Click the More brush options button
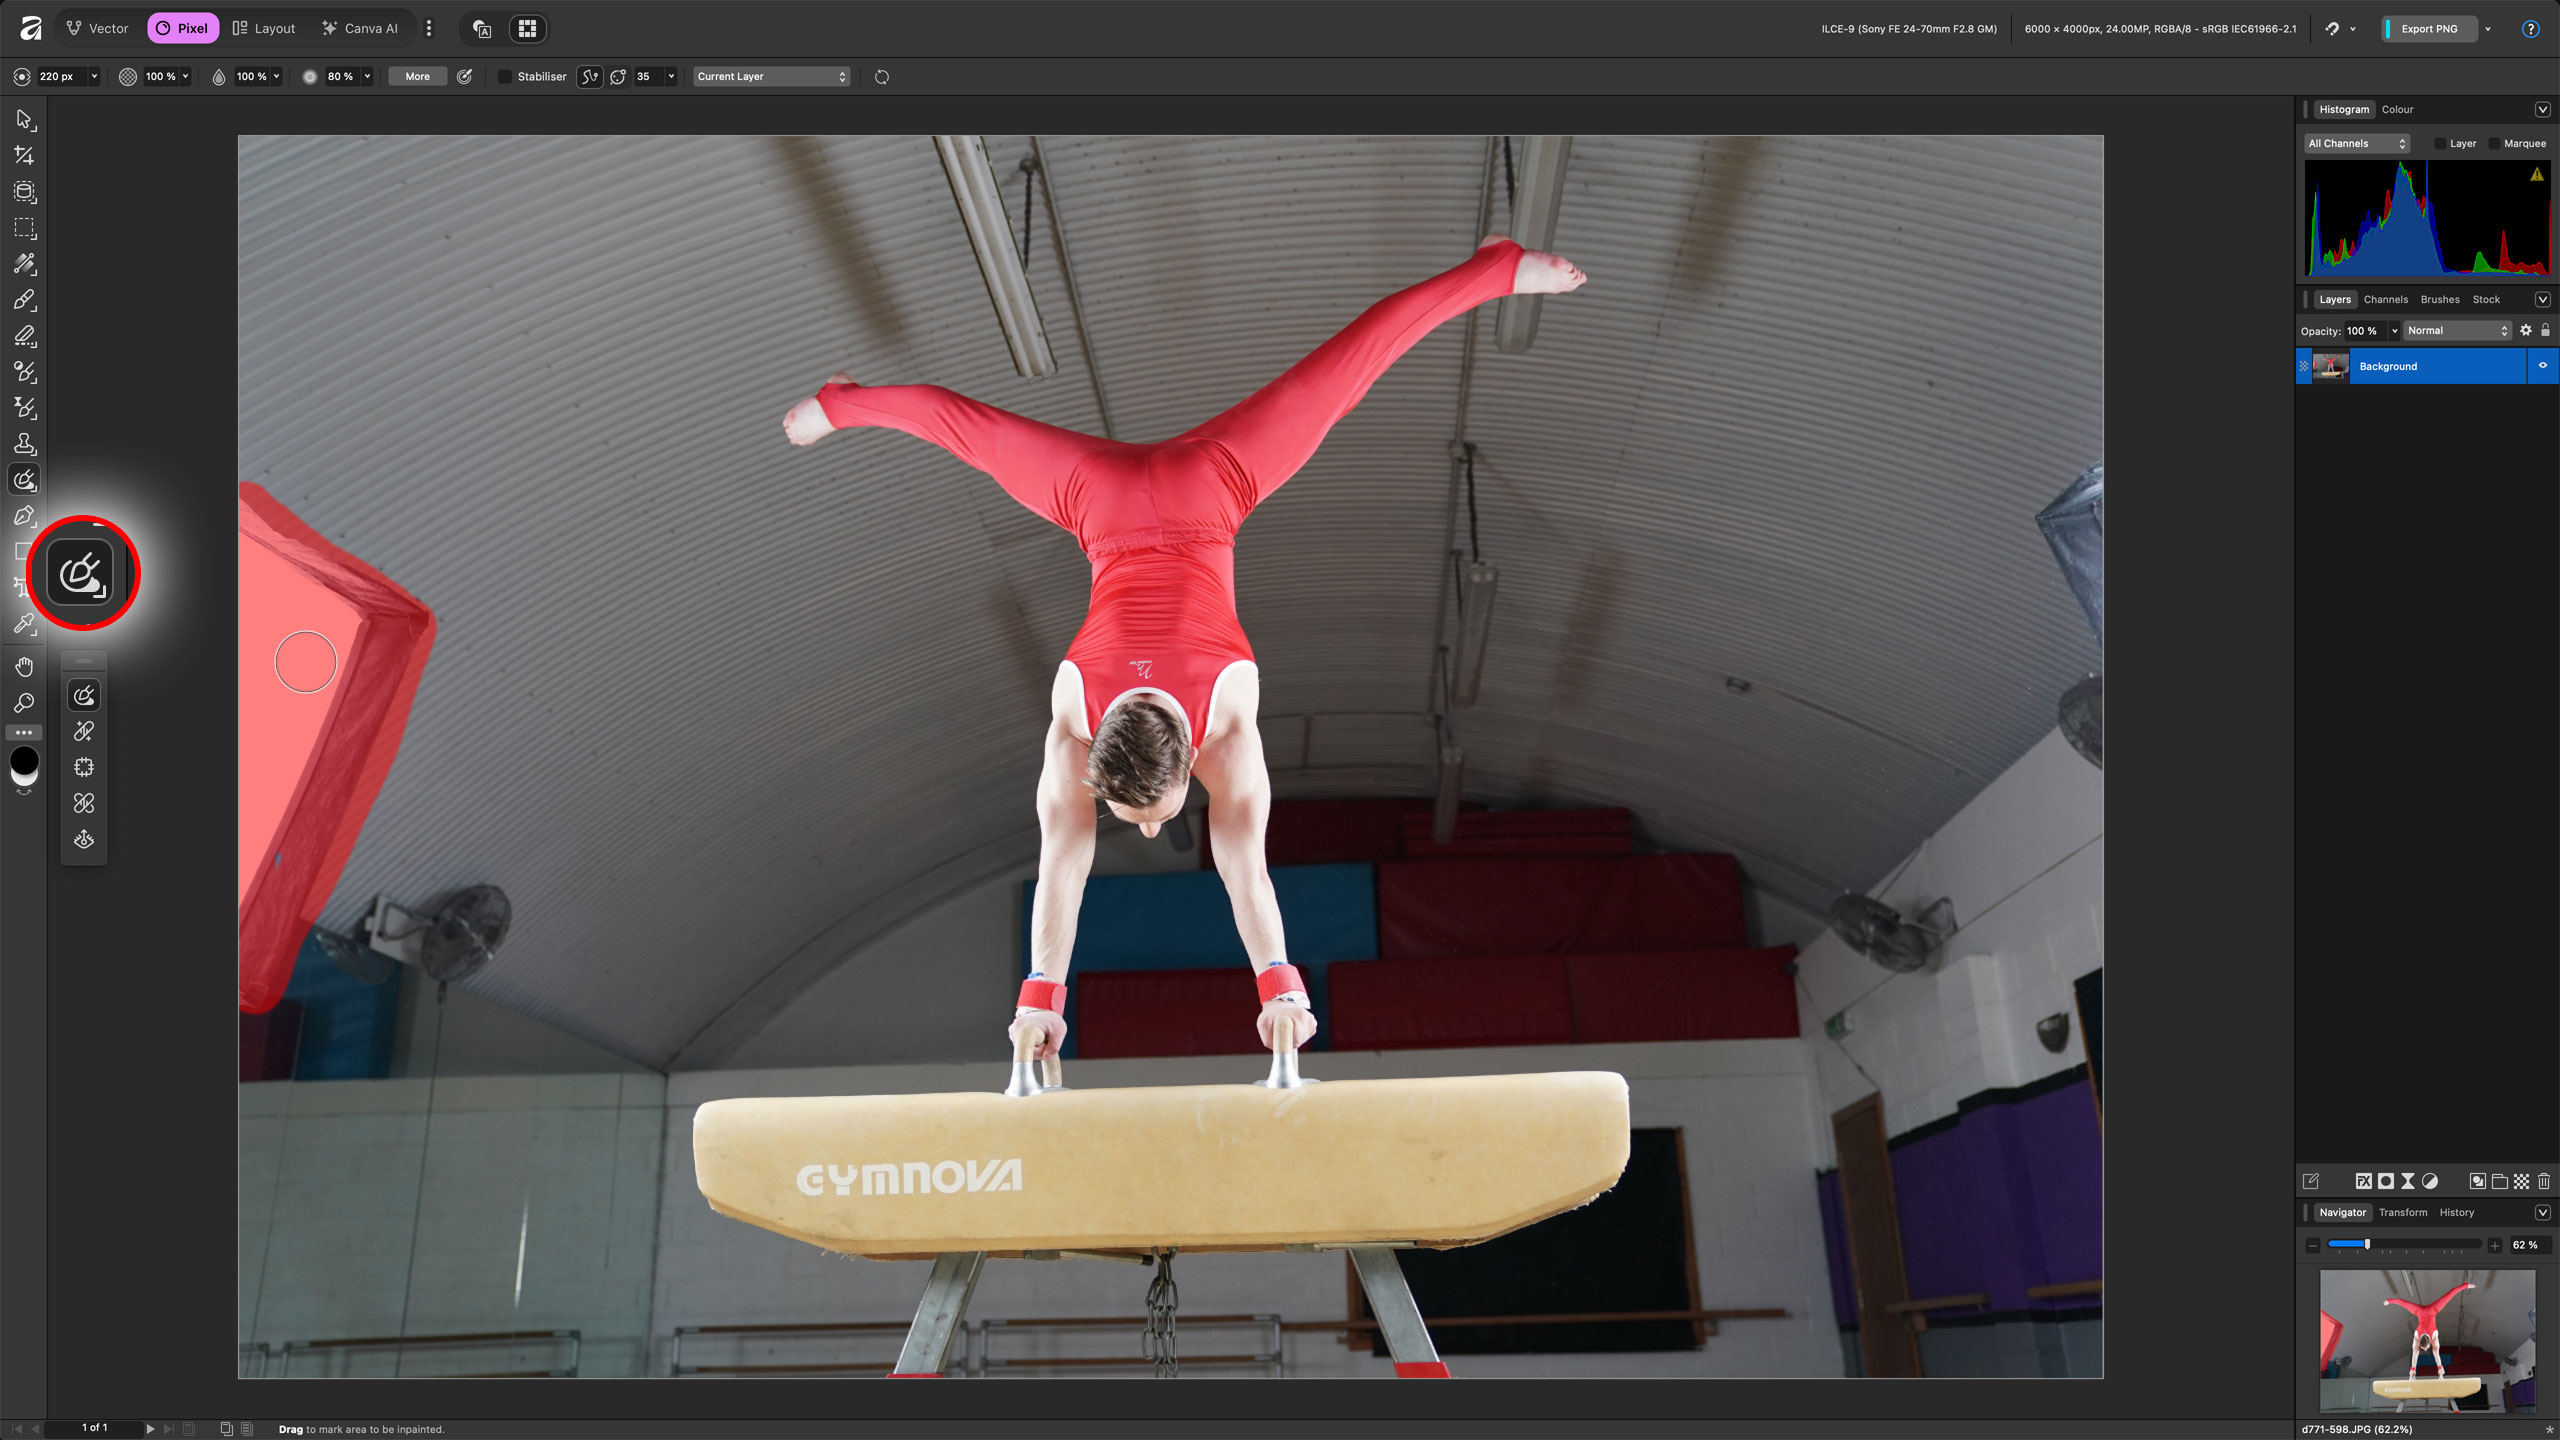The image size is (2560, 1440). point(417,77)
